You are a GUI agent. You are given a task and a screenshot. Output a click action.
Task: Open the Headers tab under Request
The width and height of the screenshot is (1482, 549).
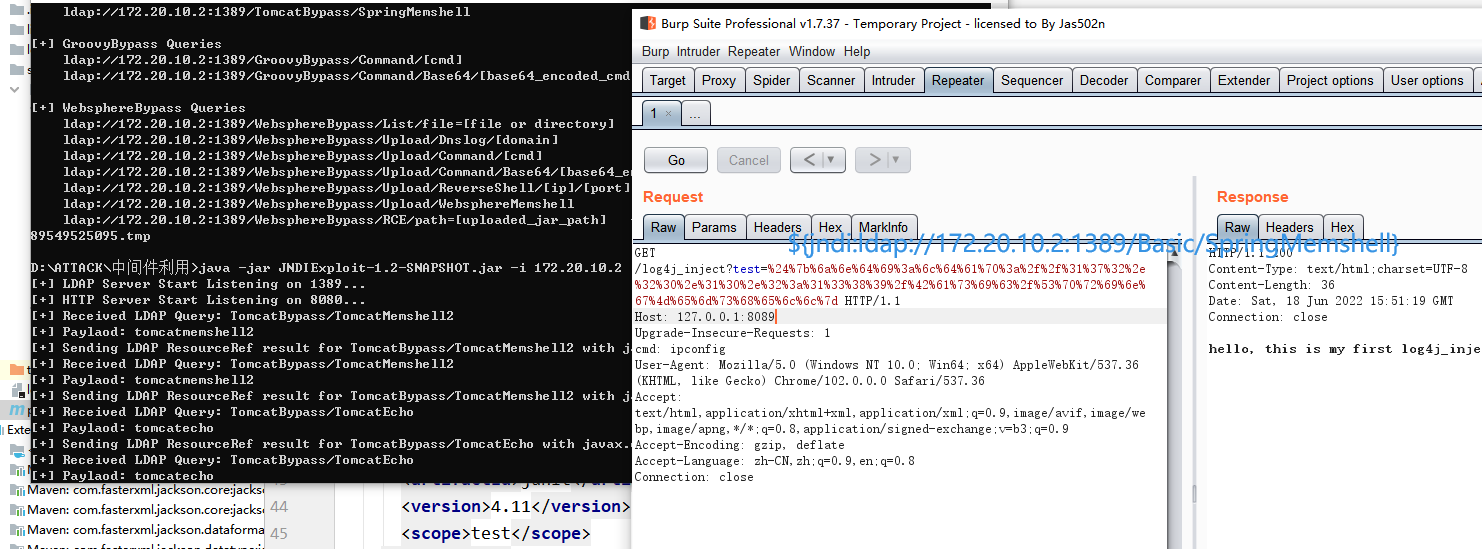coord(777,227)
